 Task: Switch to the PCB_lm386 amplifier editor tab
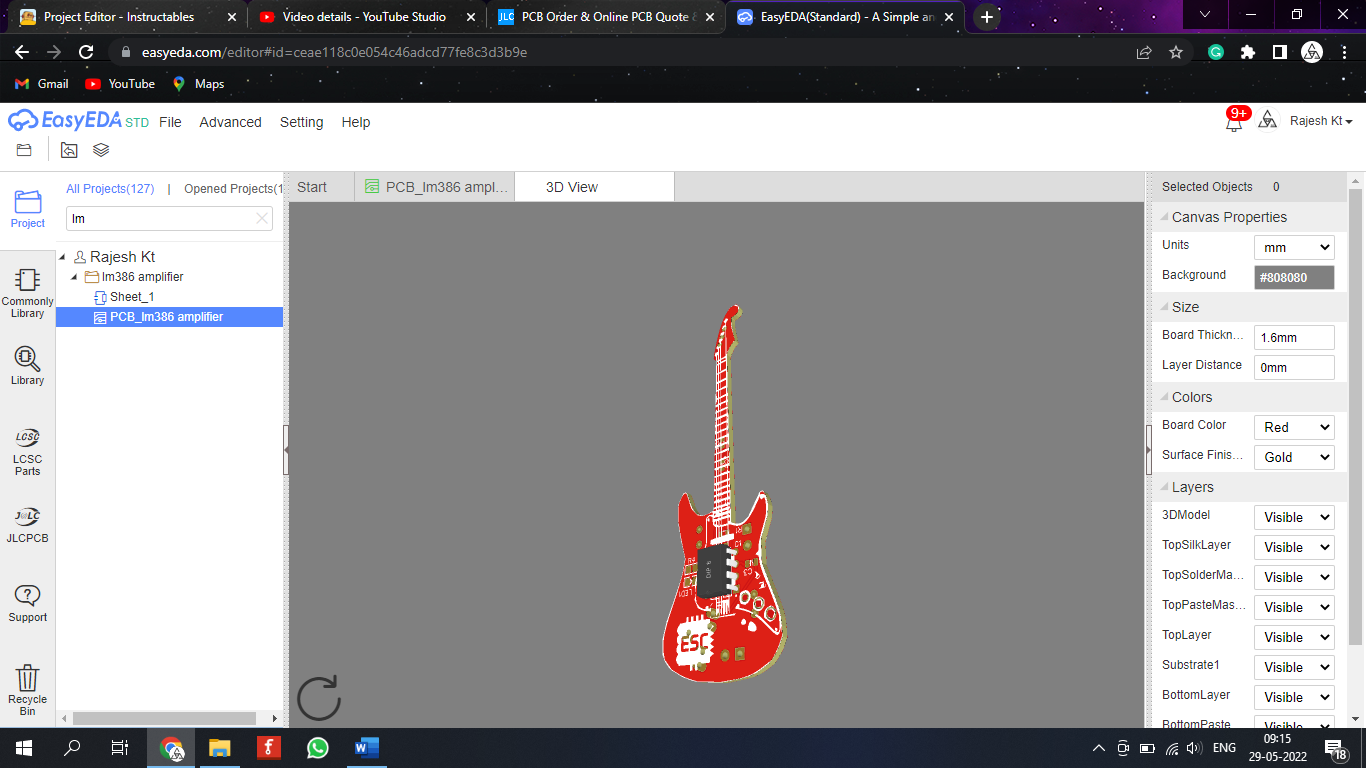pyautogui.click(x=436, y=187)
